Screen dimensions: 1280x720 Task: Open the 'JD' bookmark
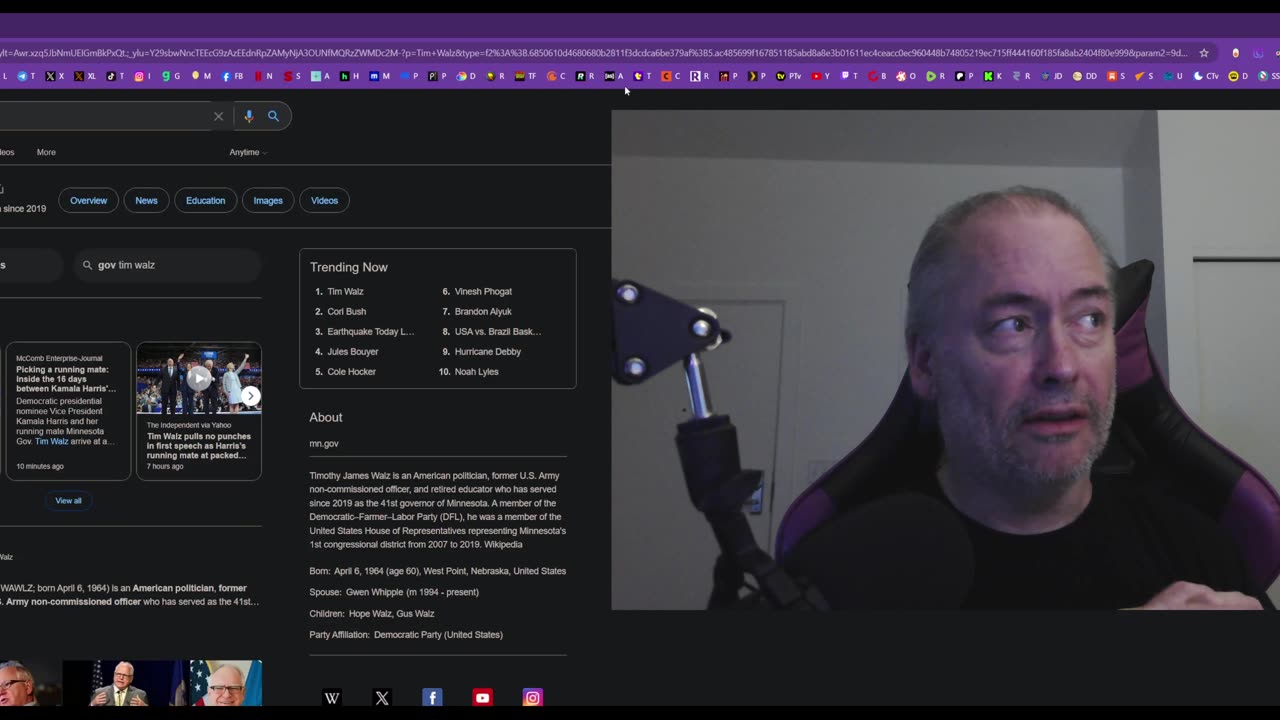pyautogui.click(x=1052, y=76)
